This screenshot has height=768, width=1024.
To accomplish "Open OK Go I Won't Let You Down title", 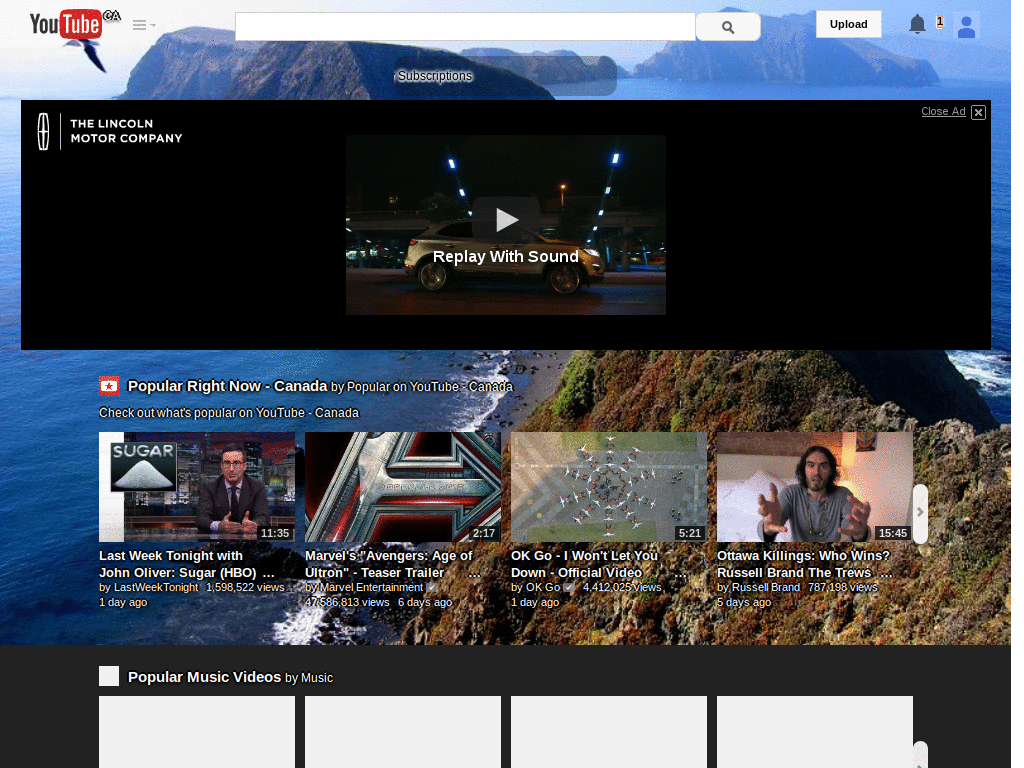I will click(584, 564).
